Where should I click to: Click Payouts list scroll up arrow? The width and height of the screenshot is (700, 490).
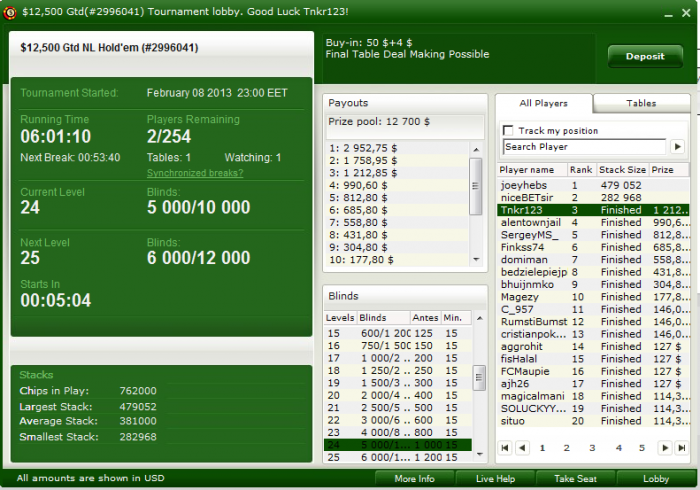[x=476, y=149]
